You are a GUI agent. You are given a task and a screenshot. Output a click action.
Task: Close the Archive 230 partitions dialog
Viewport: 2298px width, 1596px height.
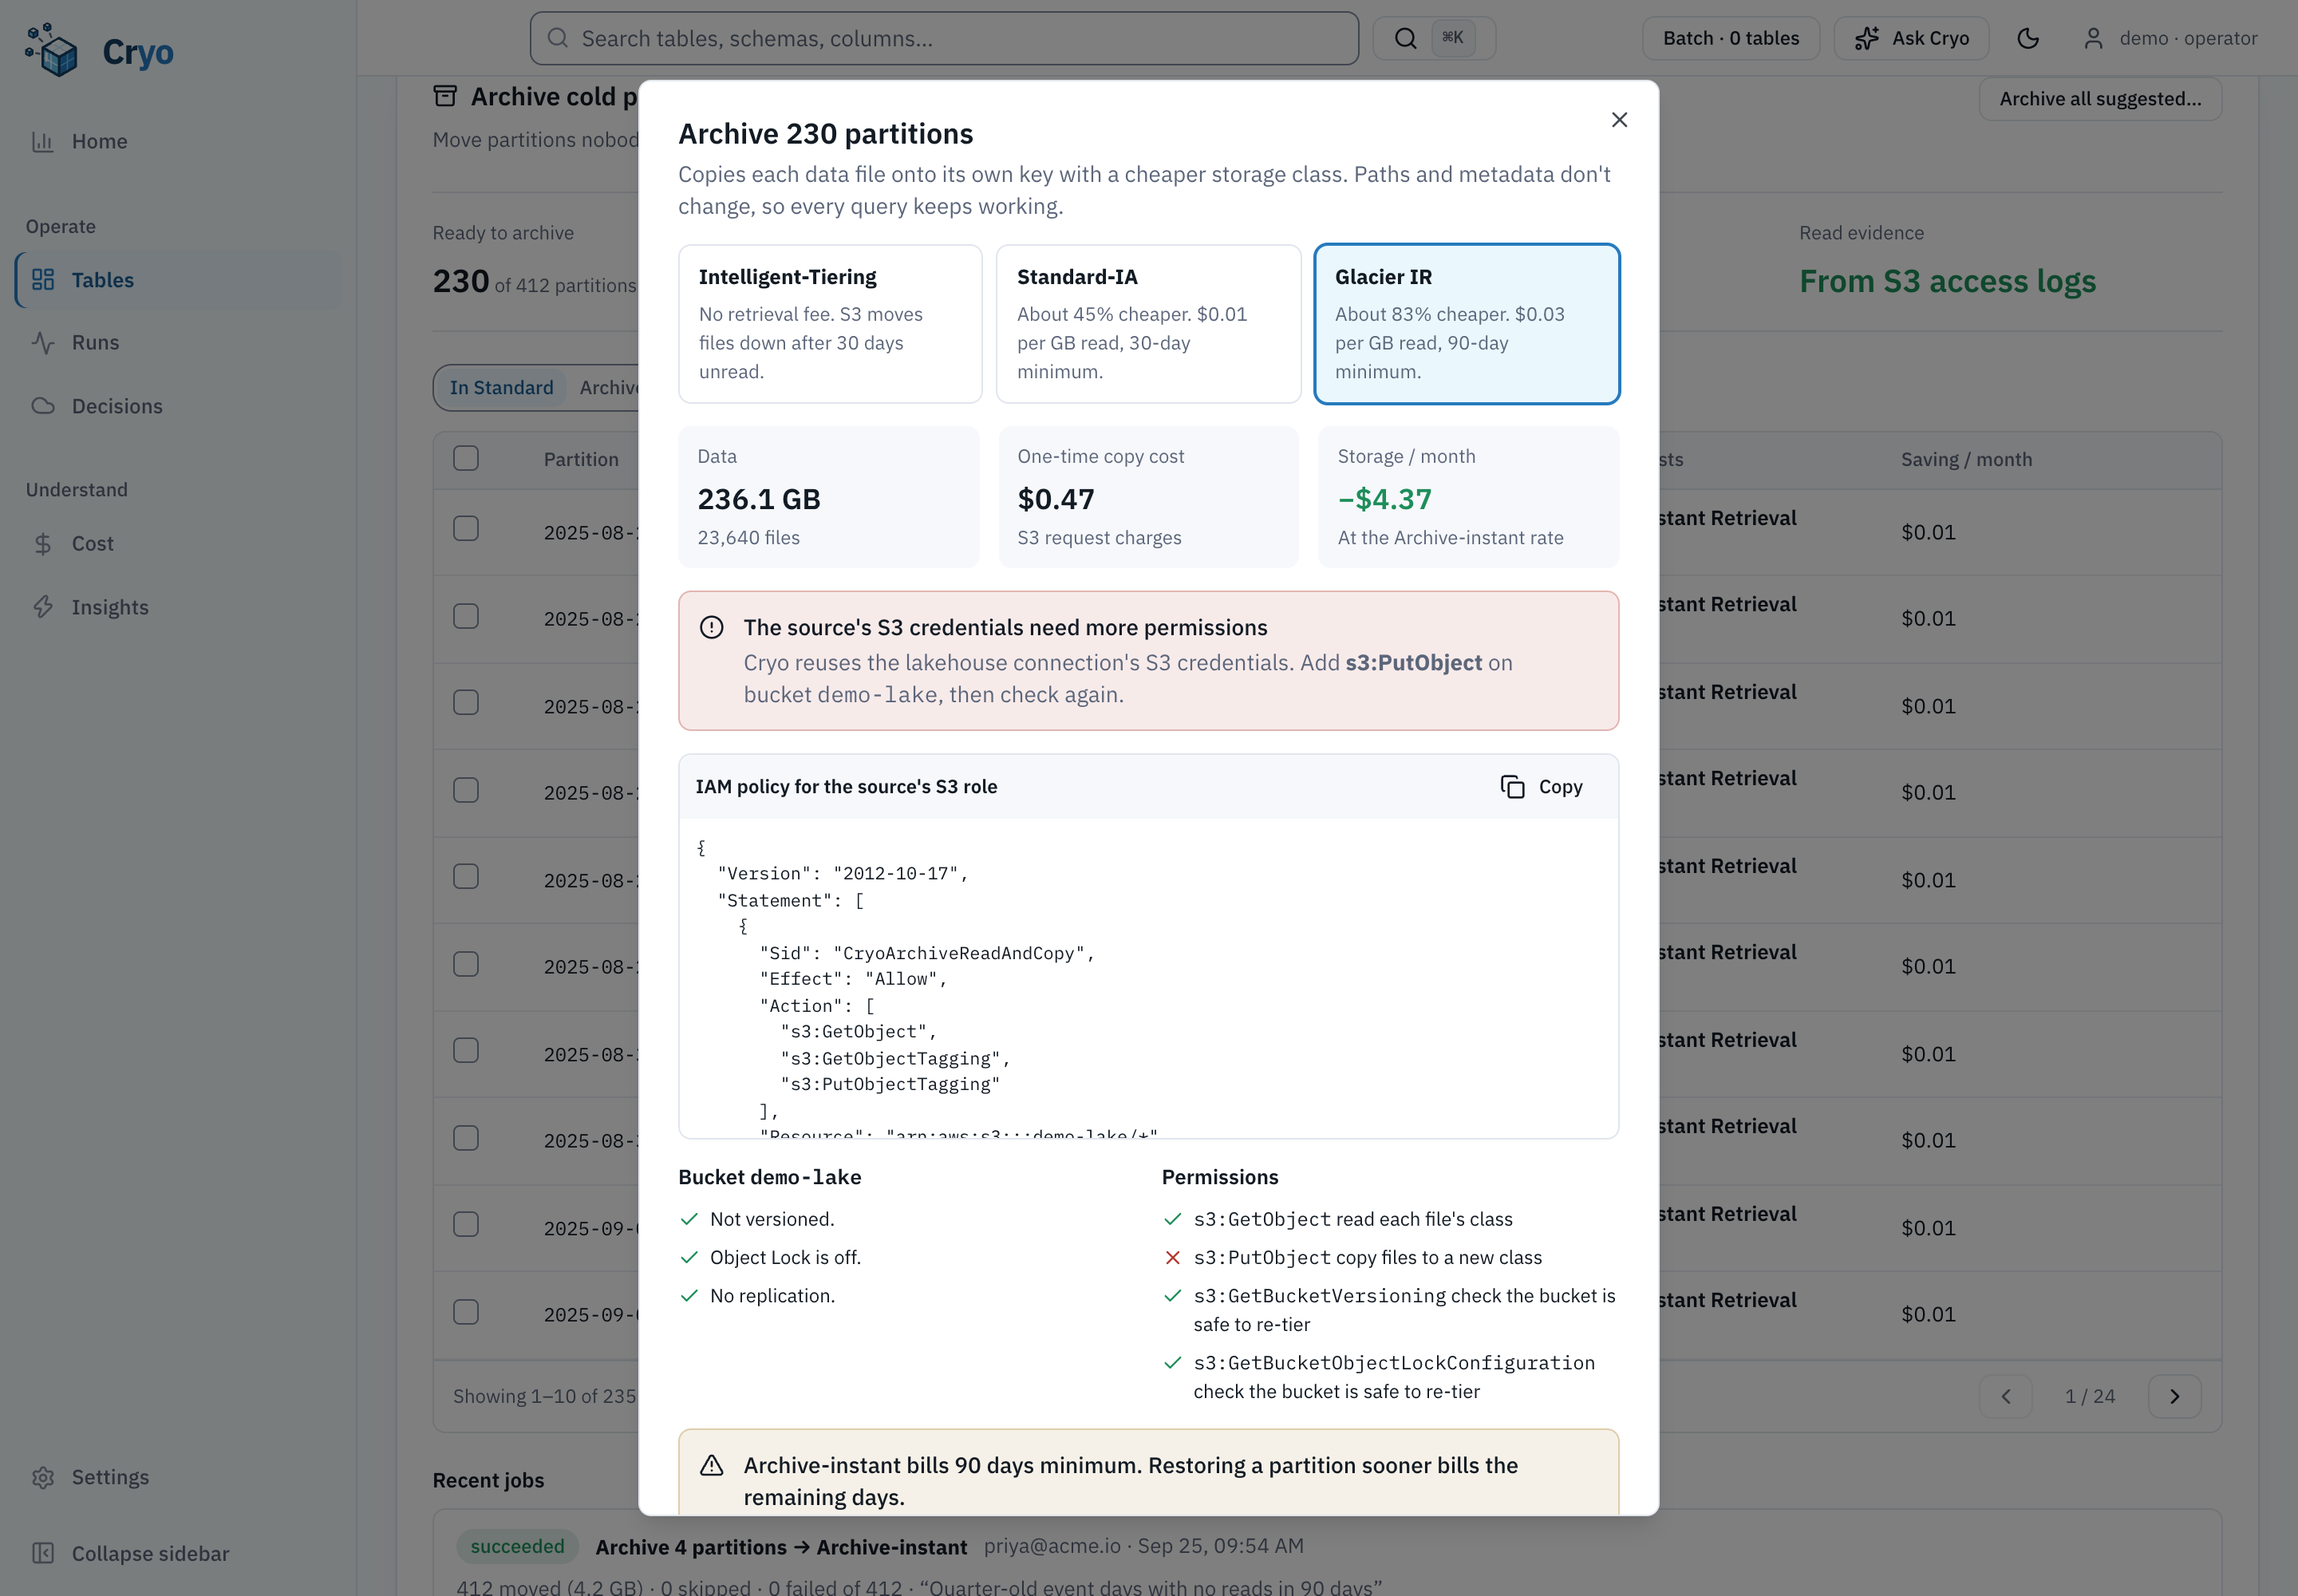click(x=1619, y=120)
